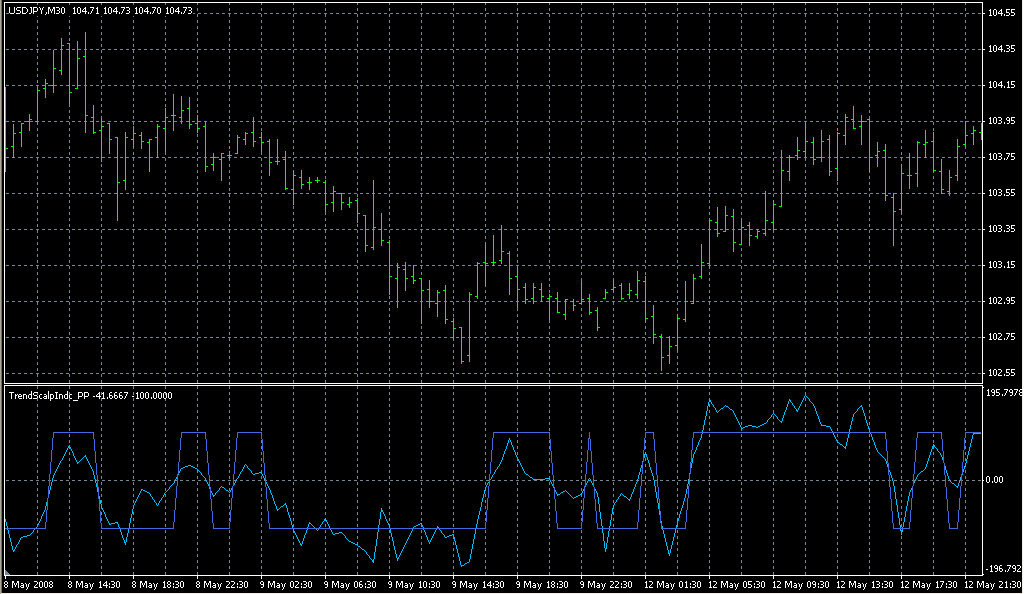Image resolution: width=1024 pixels, height=594 pixels.
Task: Select the 104.35 price scale label
Action: (1001, 49)
